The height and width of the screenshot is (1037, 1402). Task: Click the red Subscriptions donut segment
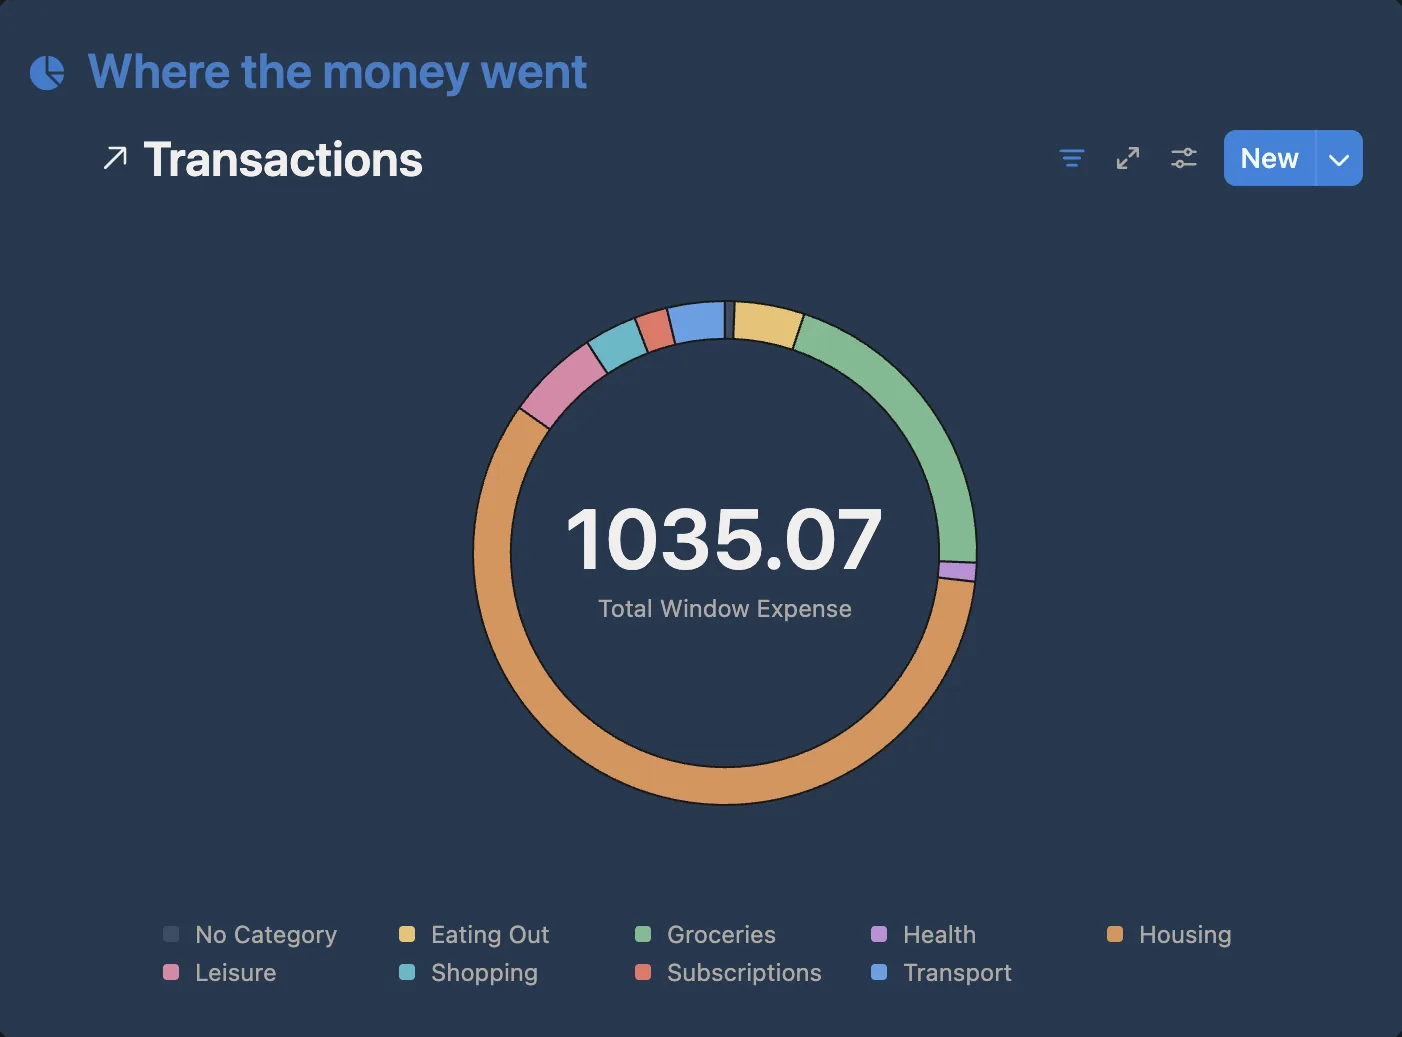pos(655,330)
